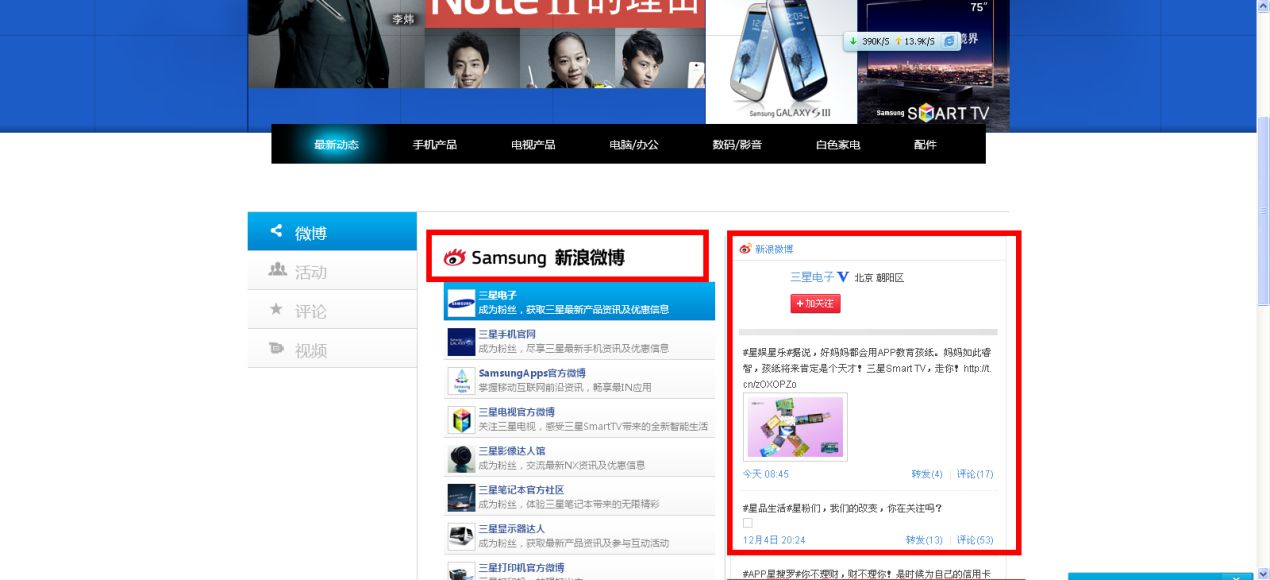Click the Weibo eye logo in Samsung 新浪微博 header
This screenshot has width=1270, height=580.
(455, 257)
